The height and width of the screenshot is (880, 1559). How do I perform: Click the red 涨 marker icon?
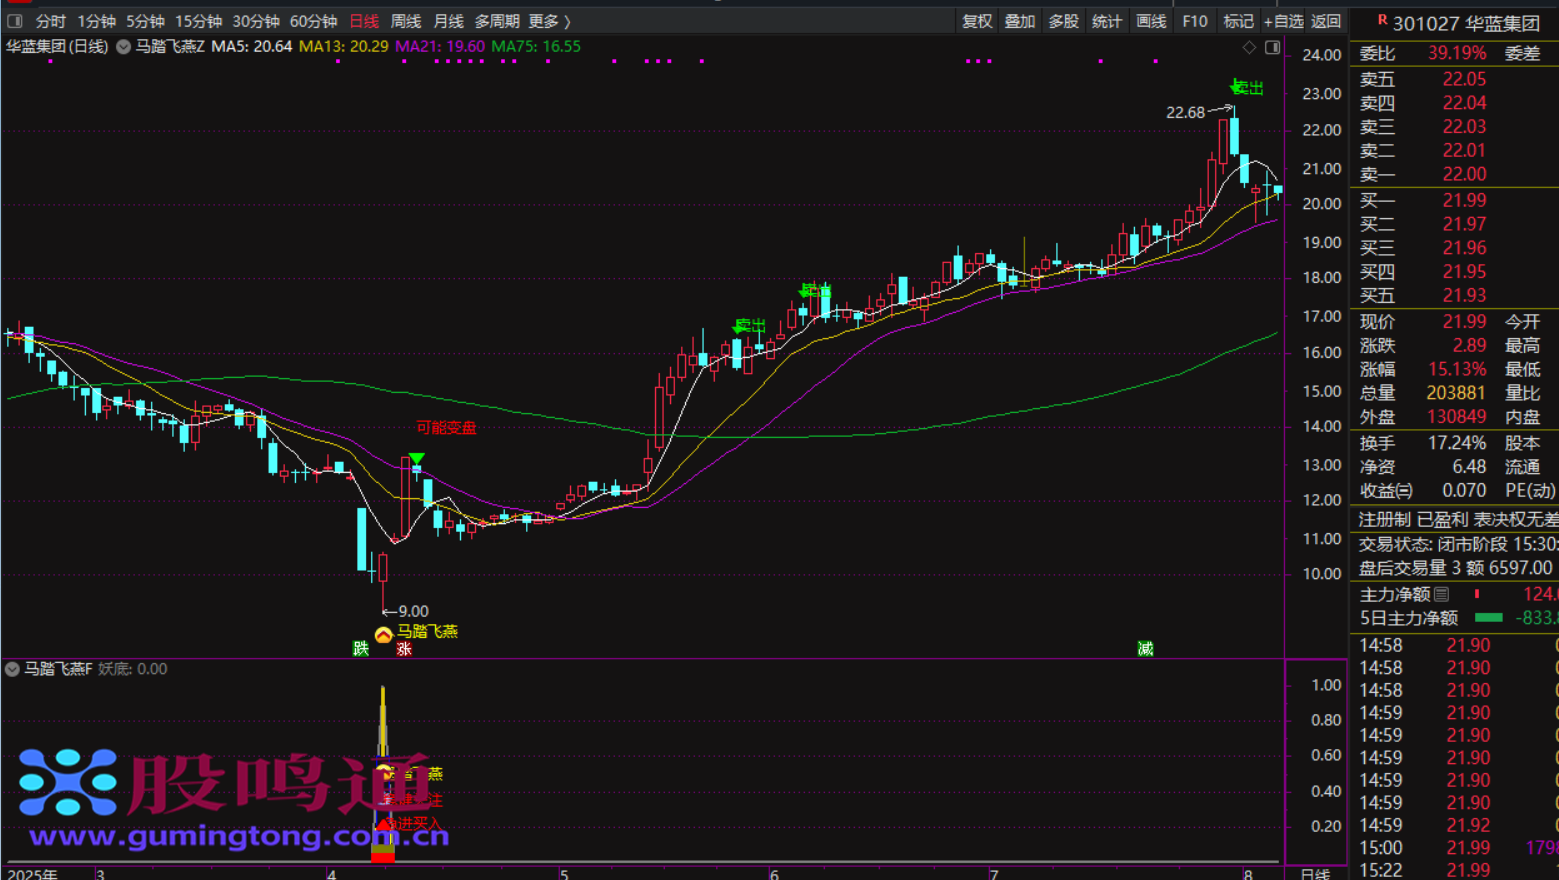coord(404,649)
